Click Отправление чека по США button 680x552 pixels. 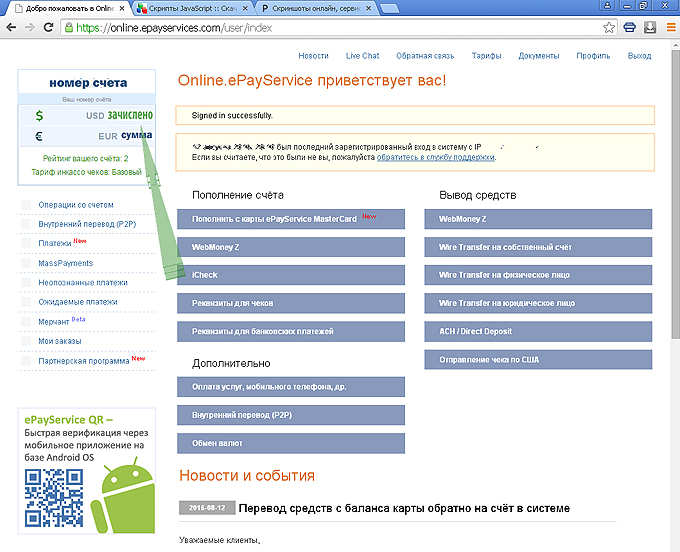pyautogui.click(x=538, y=359)
